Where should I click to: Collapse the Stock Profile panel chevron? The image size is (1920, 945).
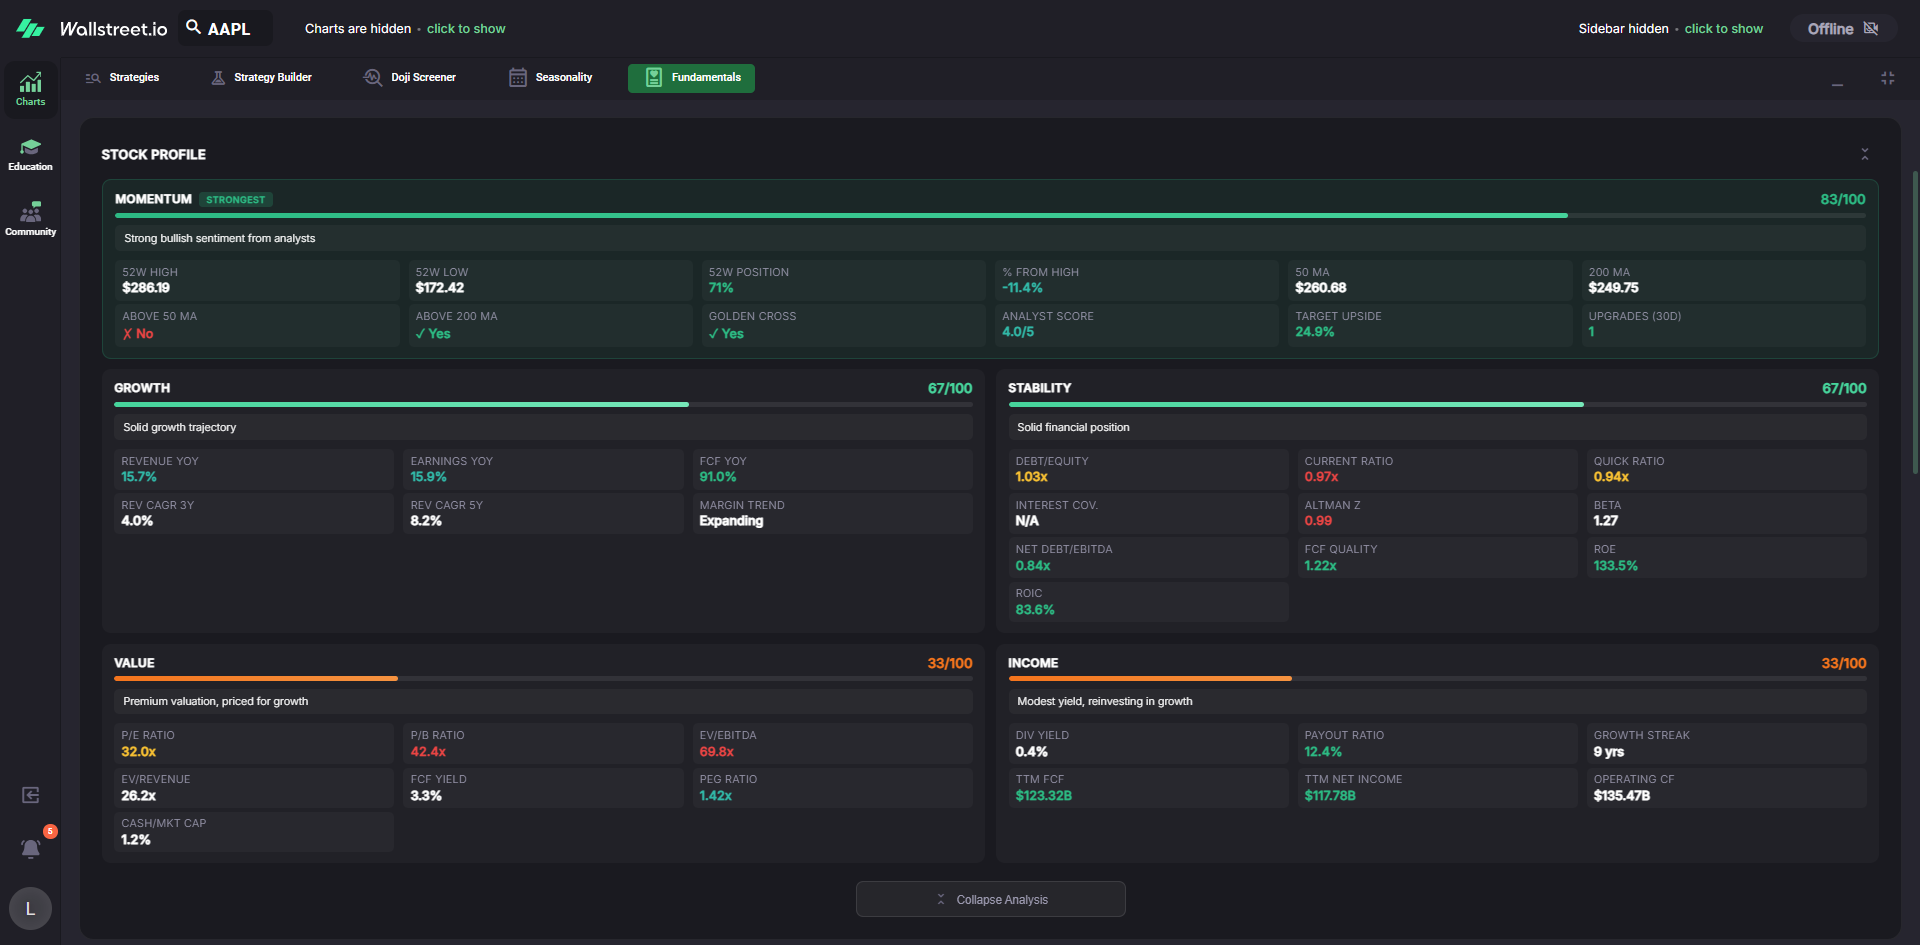(1864, 154)
